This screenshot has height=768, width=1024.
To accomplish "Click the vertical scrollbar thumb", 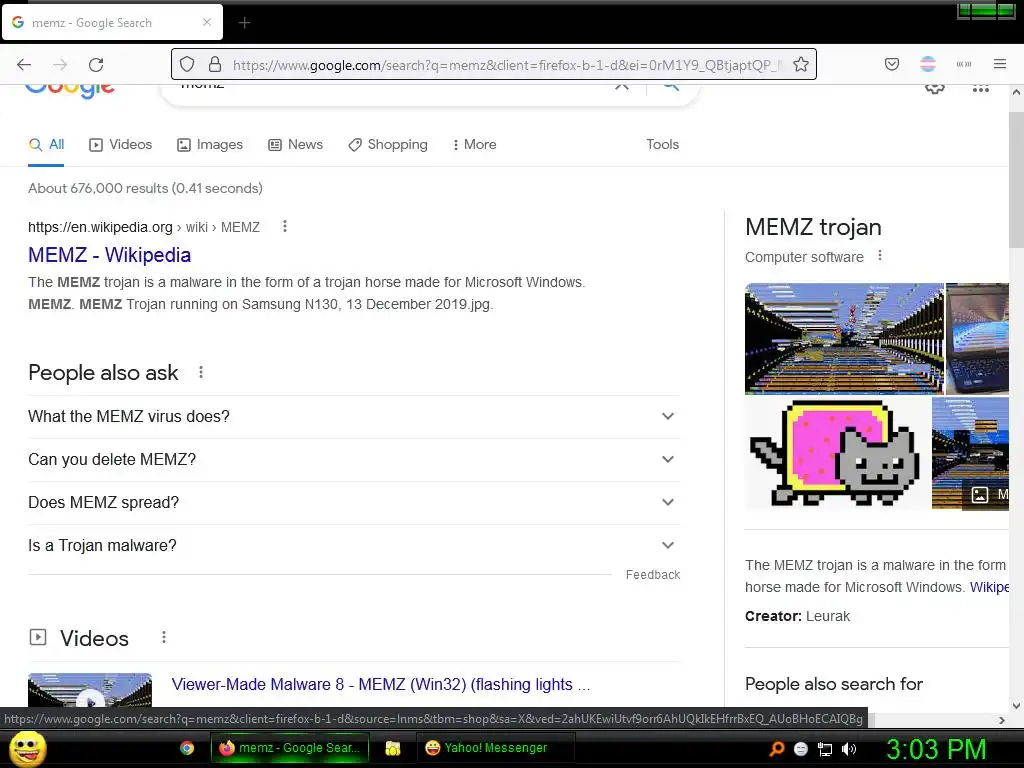I will coord(1016,180).
